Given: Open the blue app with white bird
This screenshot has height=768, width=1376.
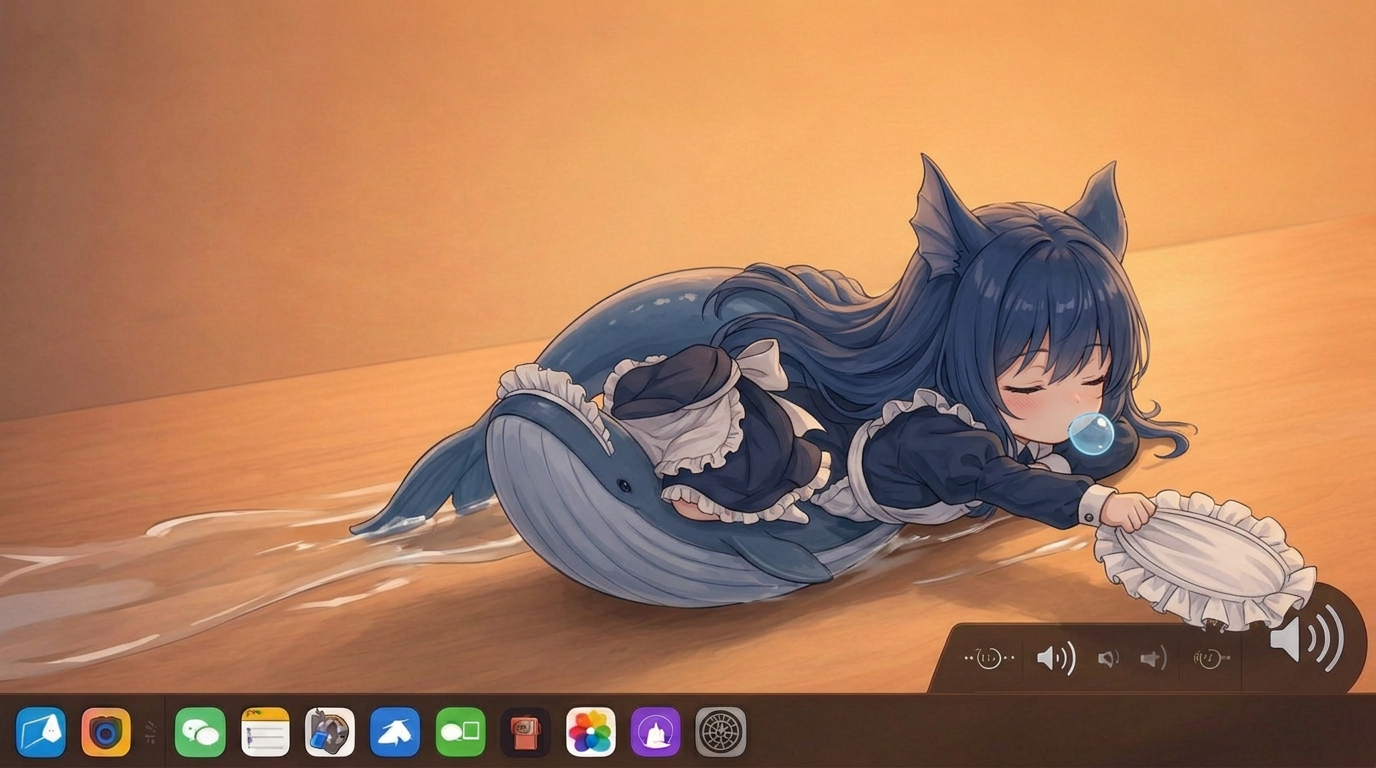Looking at the screenshot, I should point(395,732).
